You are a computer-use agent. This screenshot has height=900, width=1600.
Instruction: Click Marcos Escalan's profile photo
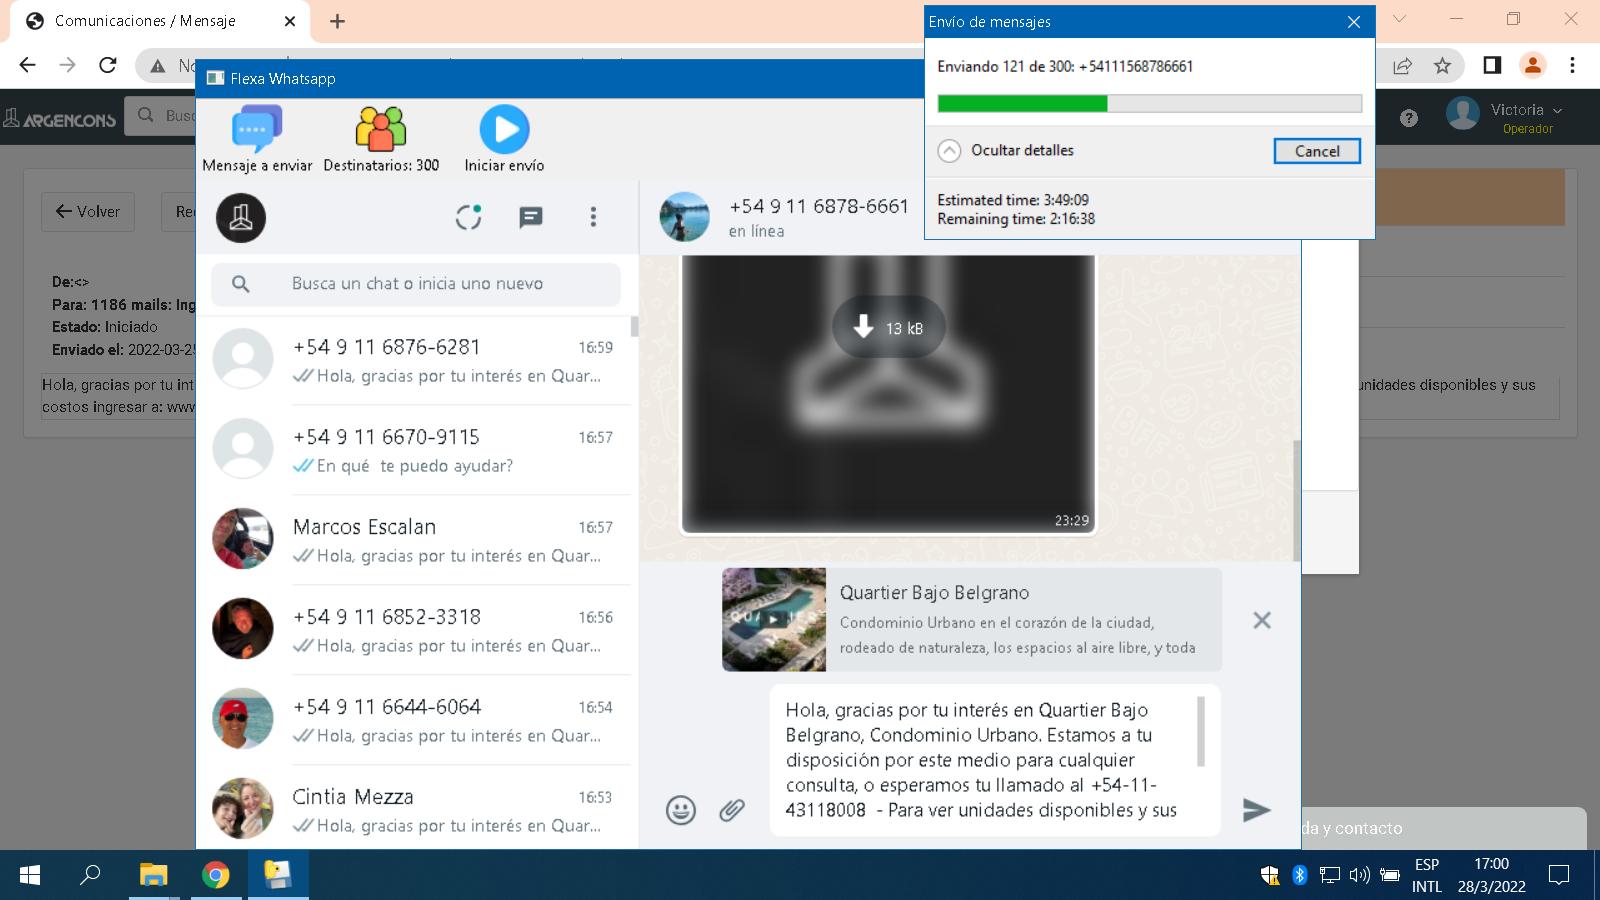click(243, 538)
